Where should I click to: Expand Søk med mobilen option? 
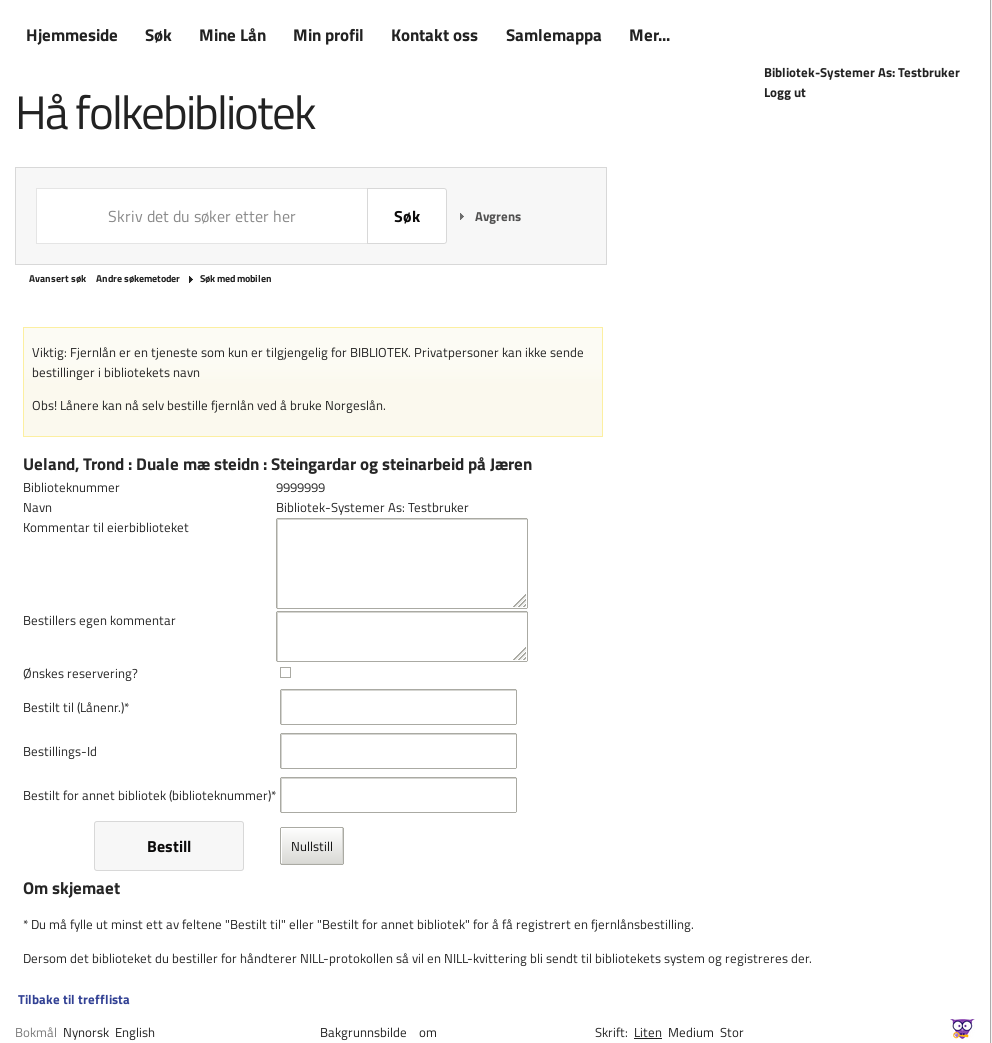tap(235, 279)
